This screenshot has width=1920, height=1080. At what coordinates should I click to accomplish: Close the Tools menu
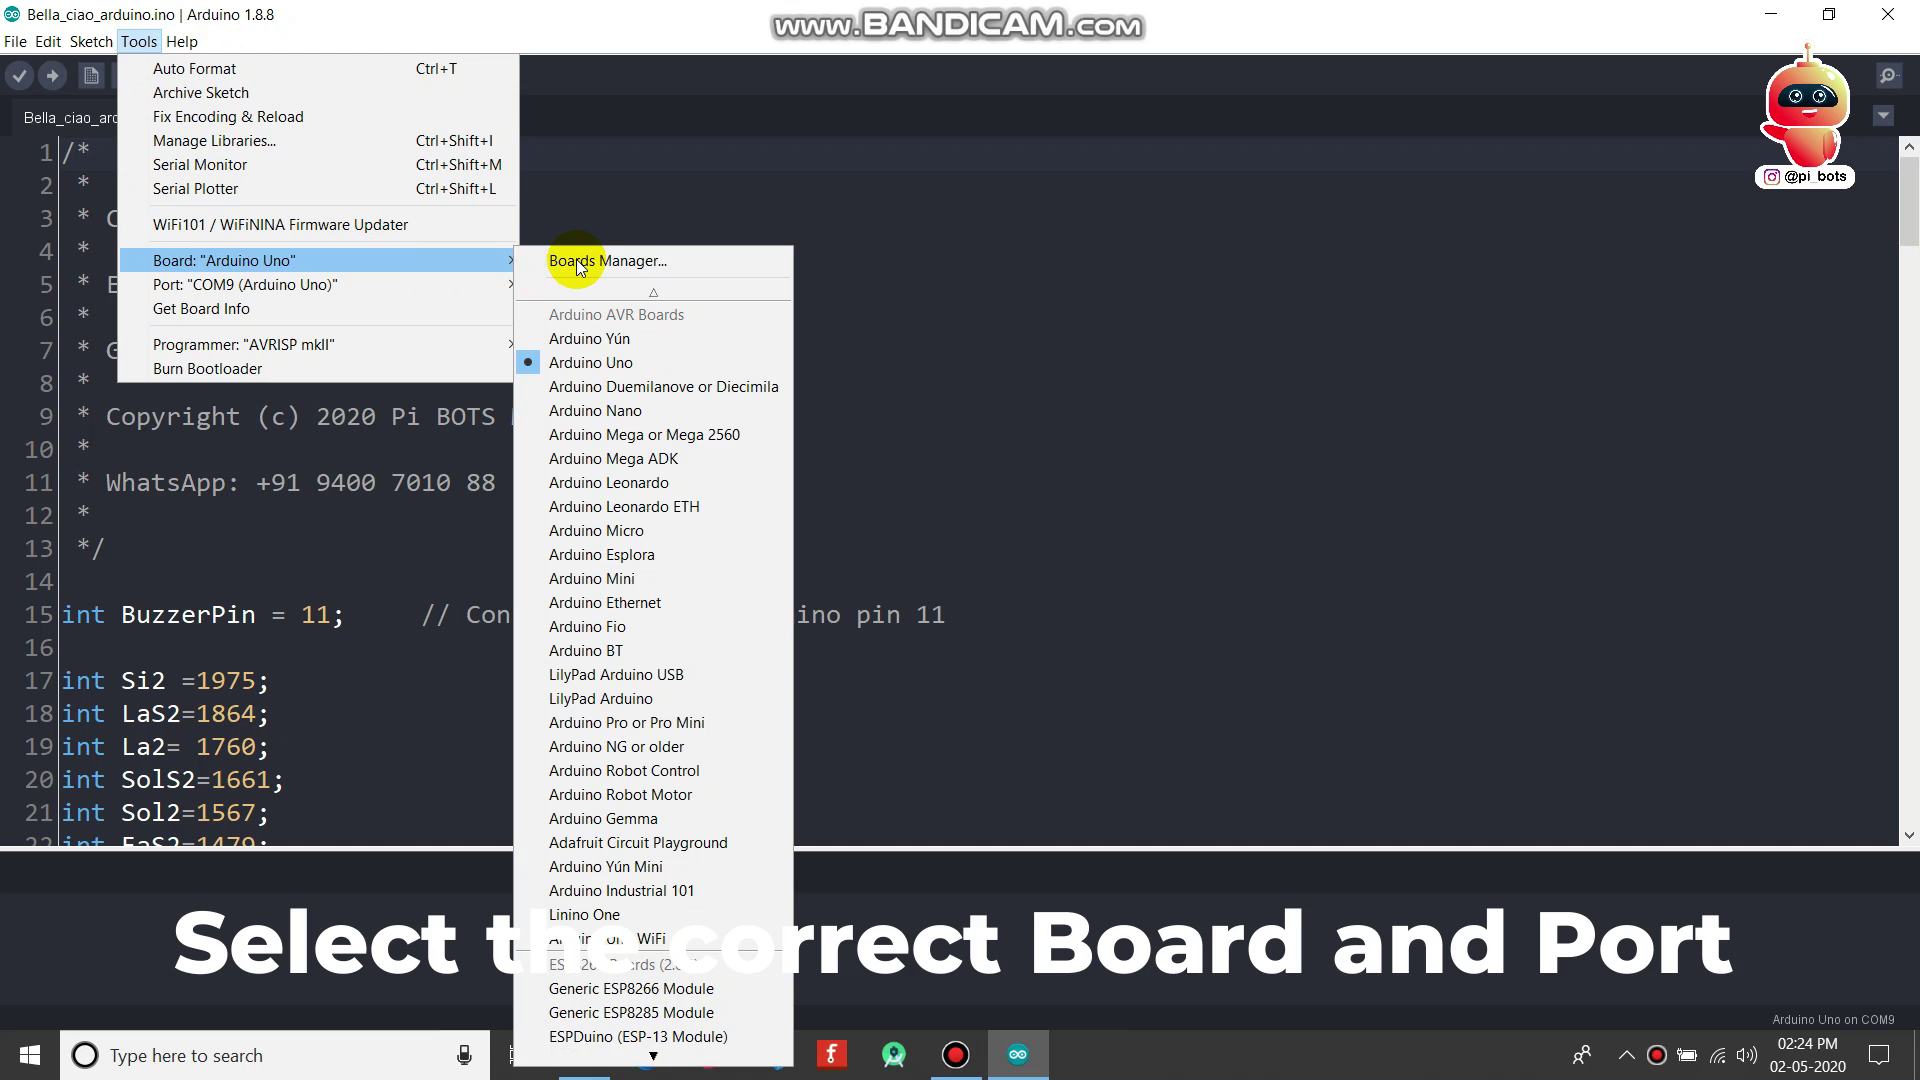point(139,42)
